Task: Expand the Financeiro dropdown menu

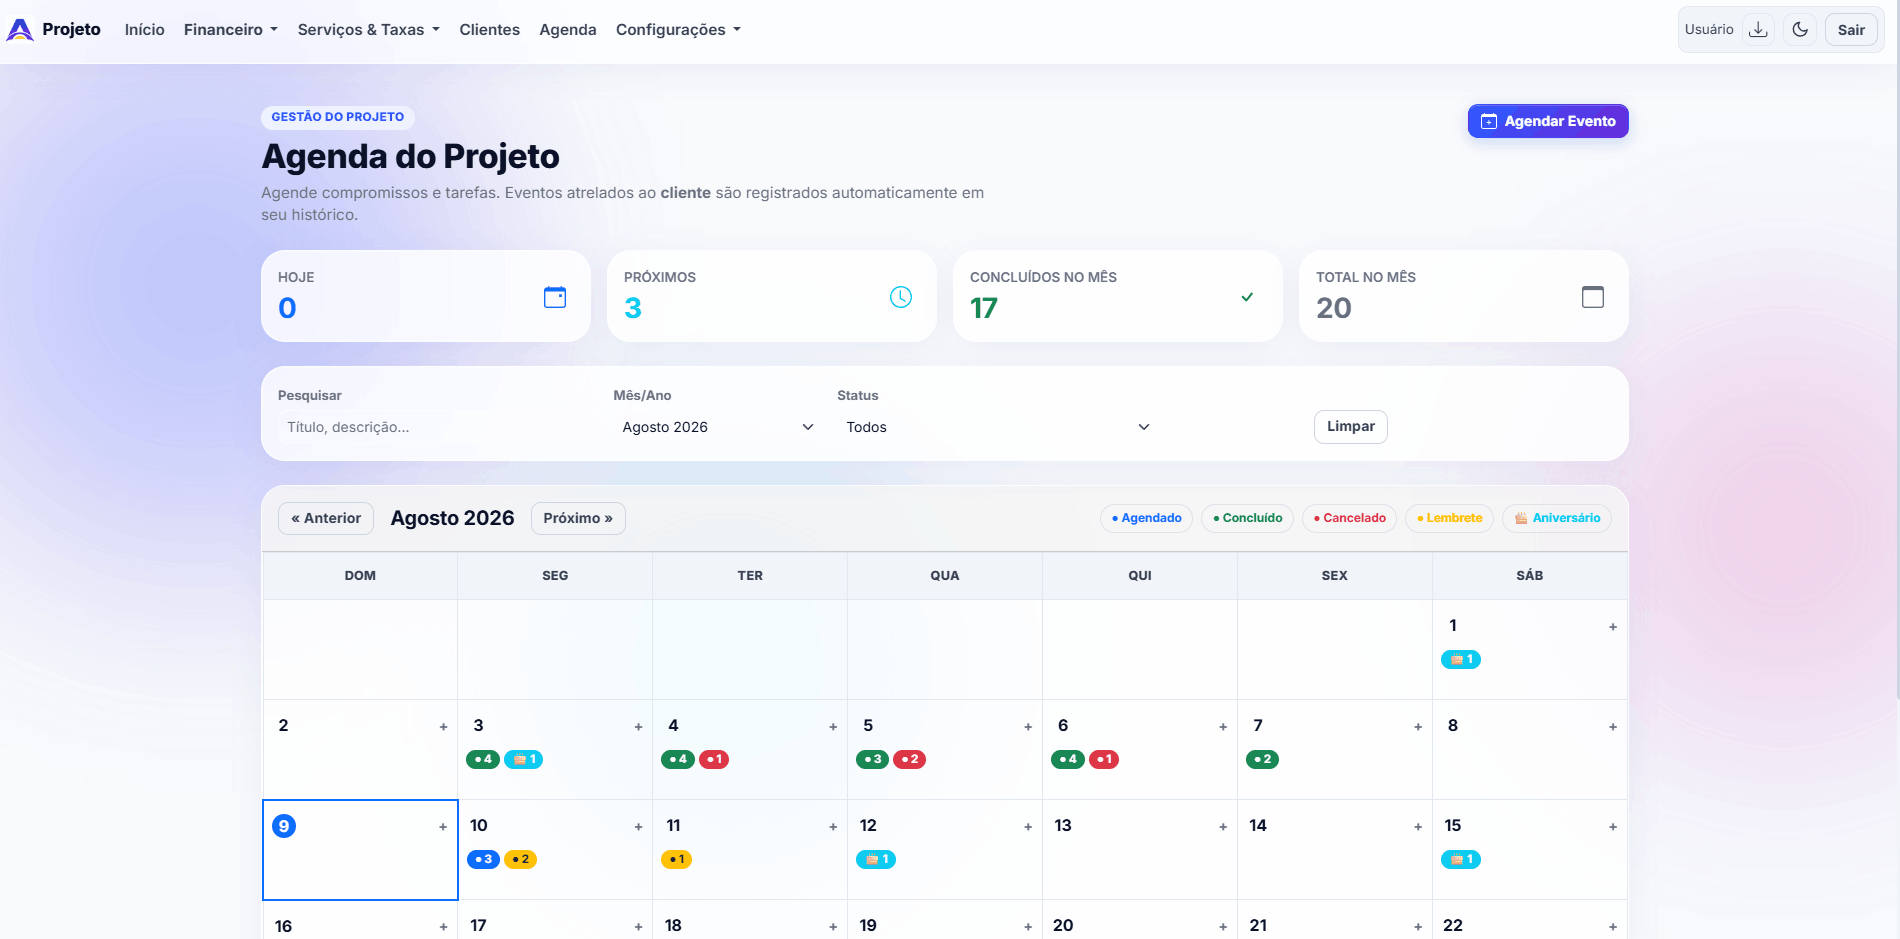Action: pos(231,30)
